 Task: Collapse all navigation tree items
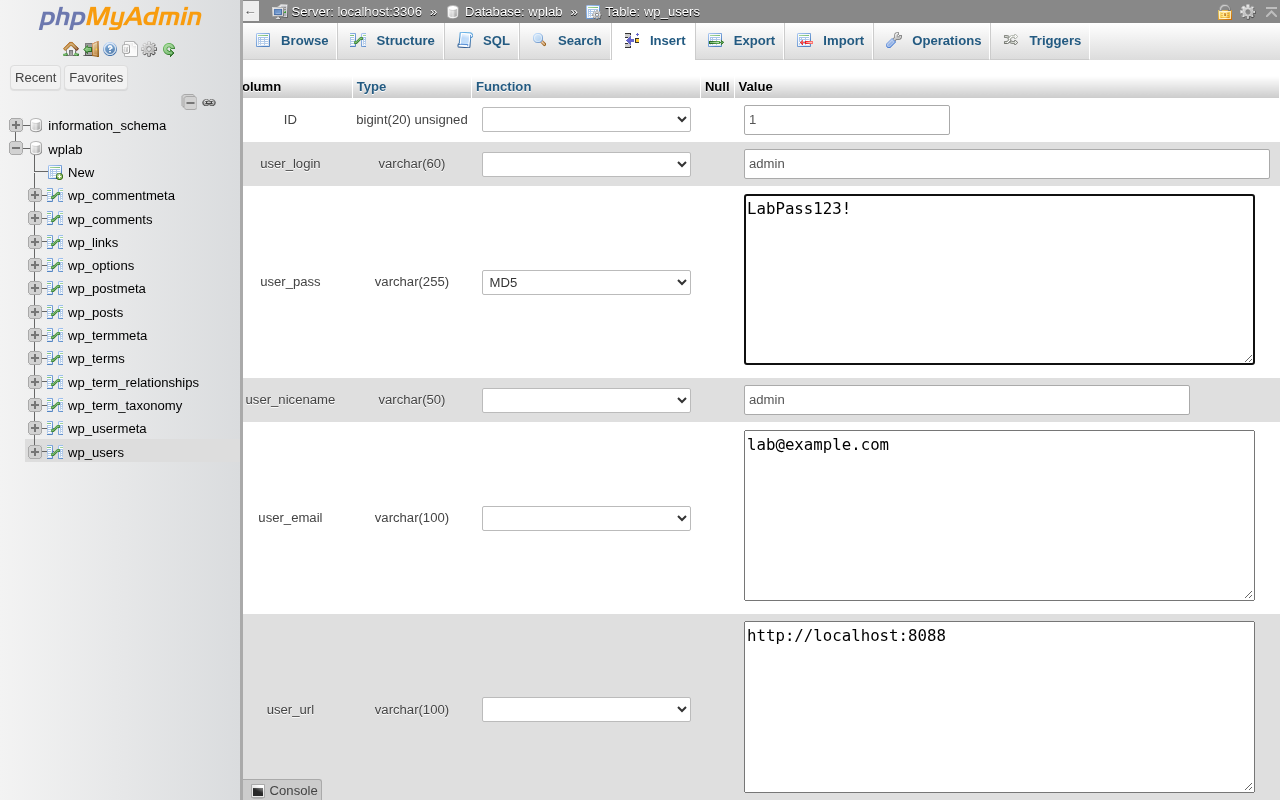click(189, 102)
